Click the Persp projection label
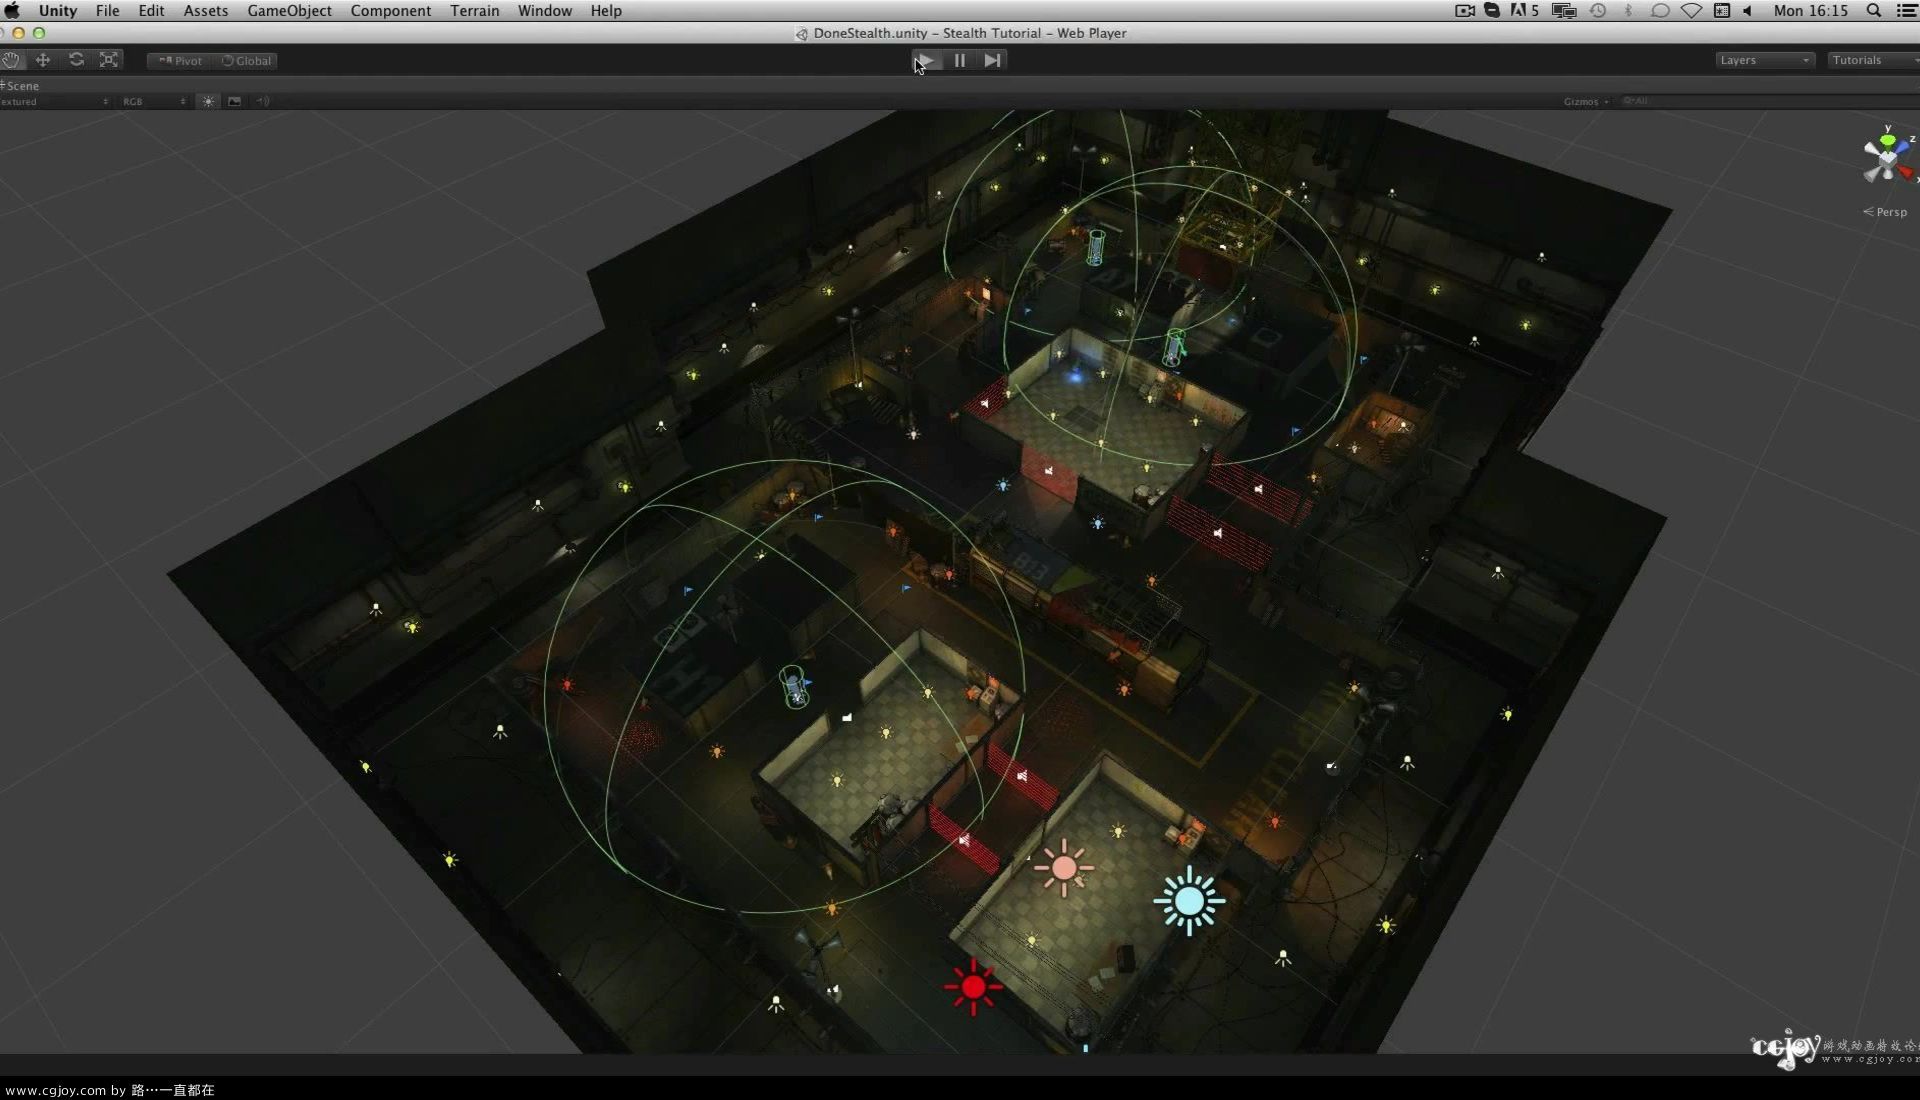 (x=1885, y=212)
